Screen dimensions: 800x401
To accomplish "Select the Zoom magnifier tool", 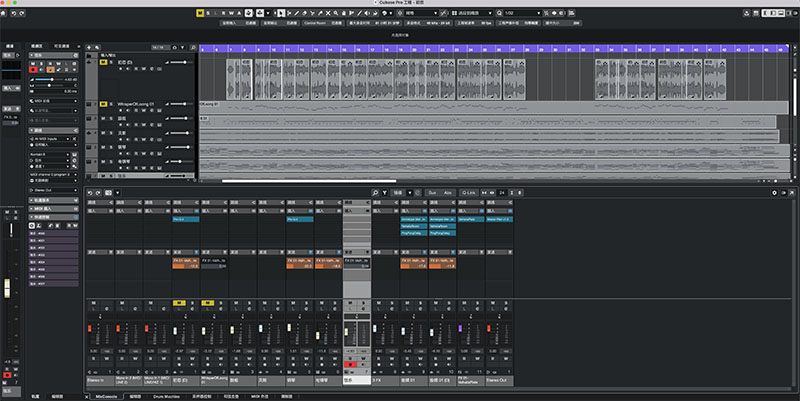I will (335, 13).
